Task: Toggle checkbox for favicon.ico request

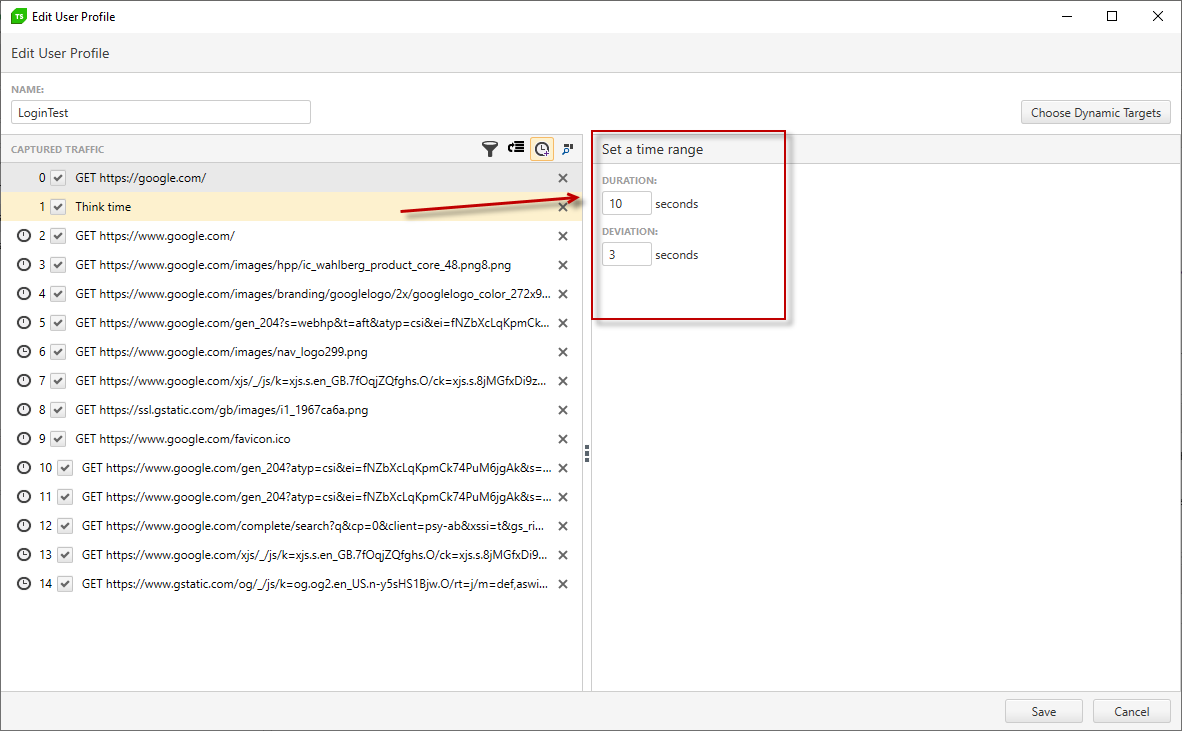Action: click(x=58, y=439)
